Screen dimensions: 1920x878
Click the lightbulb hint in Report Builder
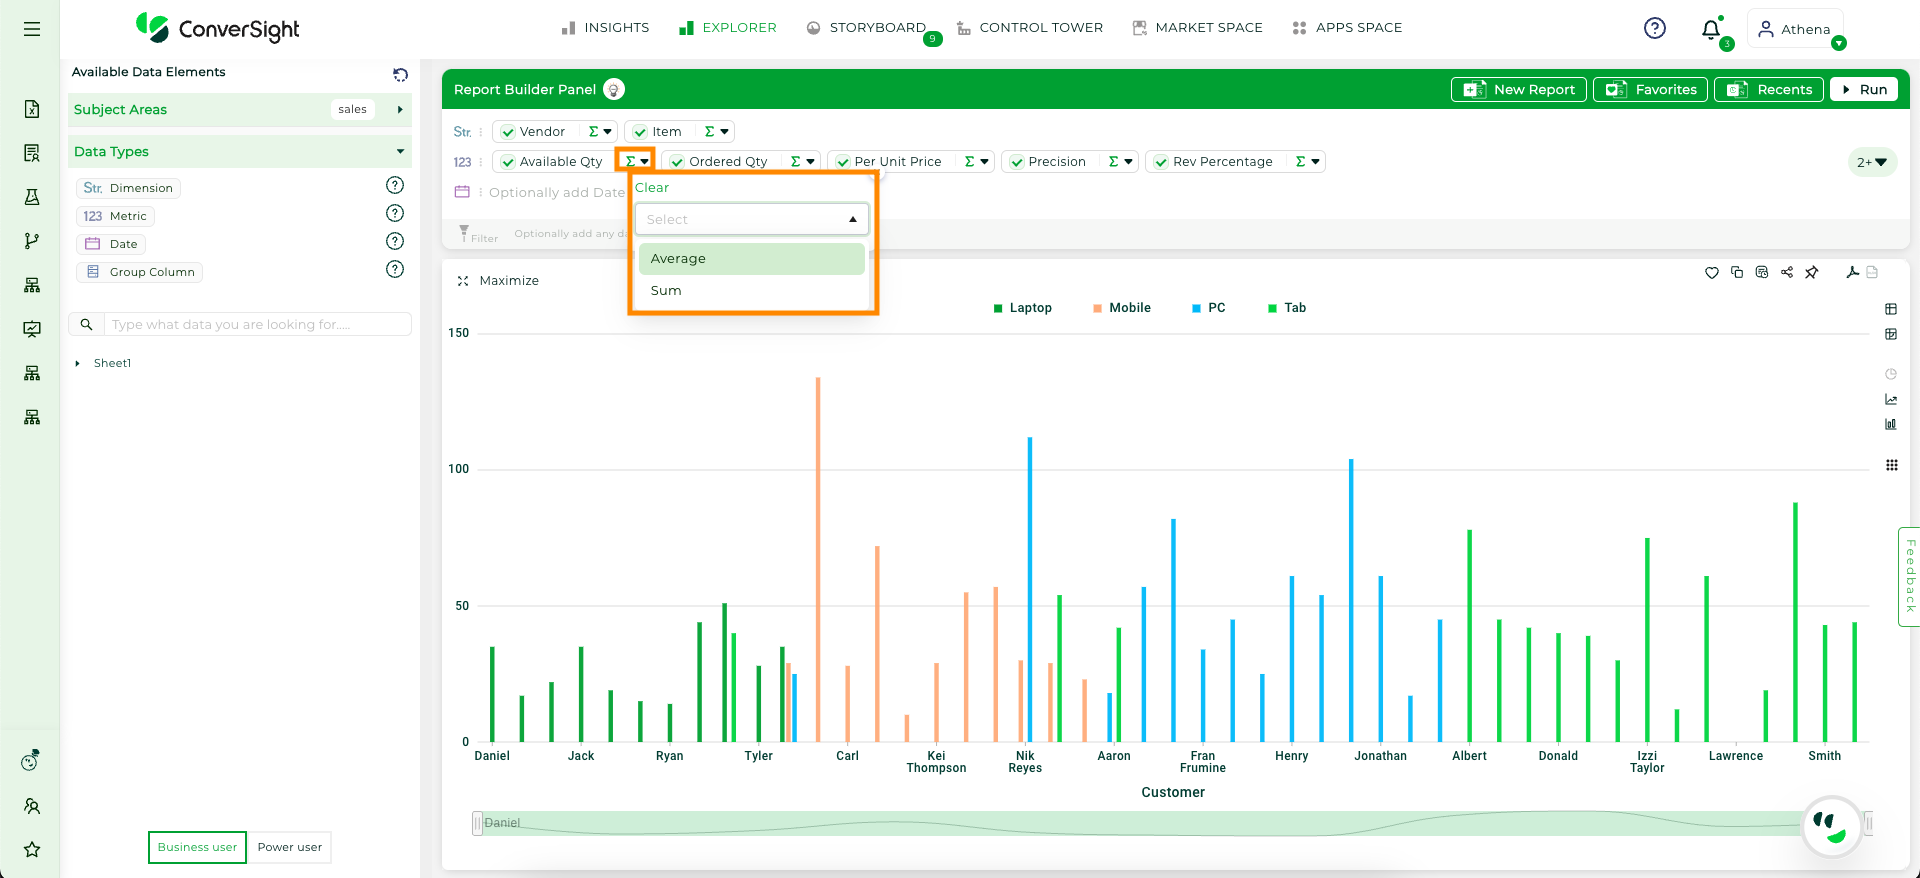coord(614,89)
